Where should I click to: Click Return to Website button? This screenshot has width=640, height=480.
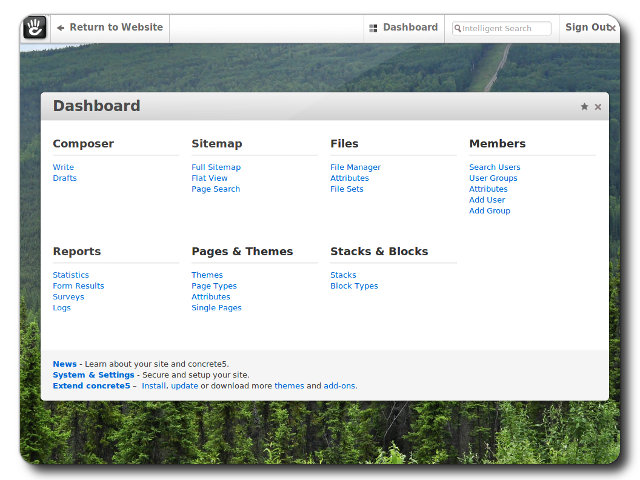tap(110, 28)
